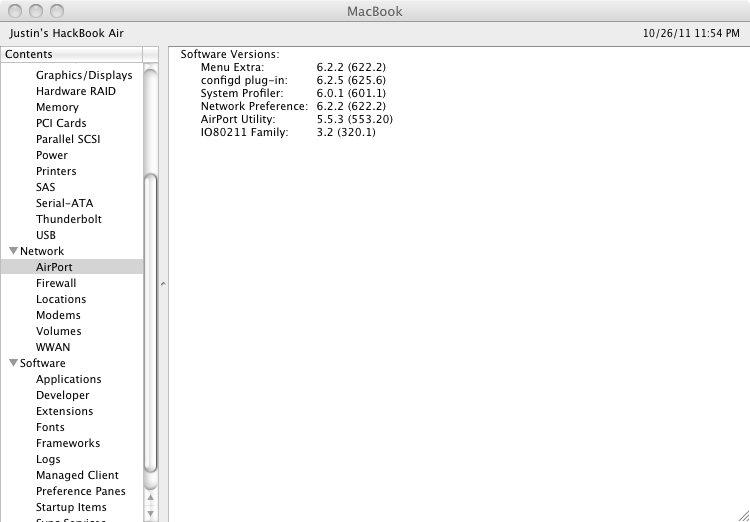
Task: Click the pane splitter collapse arrow
Action: 163,284
